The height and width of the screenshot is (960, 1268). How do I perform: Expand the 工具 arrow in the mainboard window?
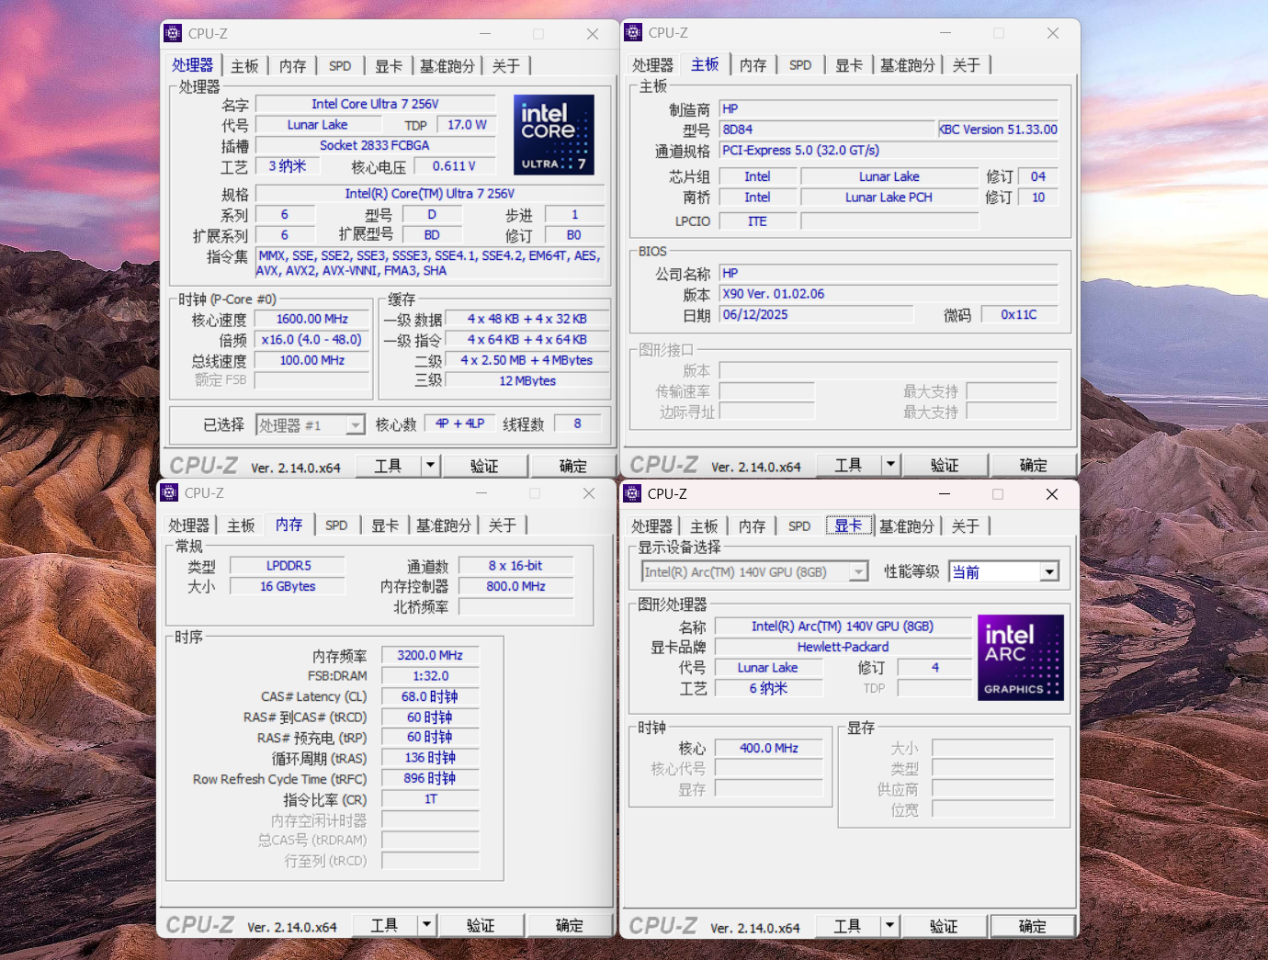(x=890, y=465)
